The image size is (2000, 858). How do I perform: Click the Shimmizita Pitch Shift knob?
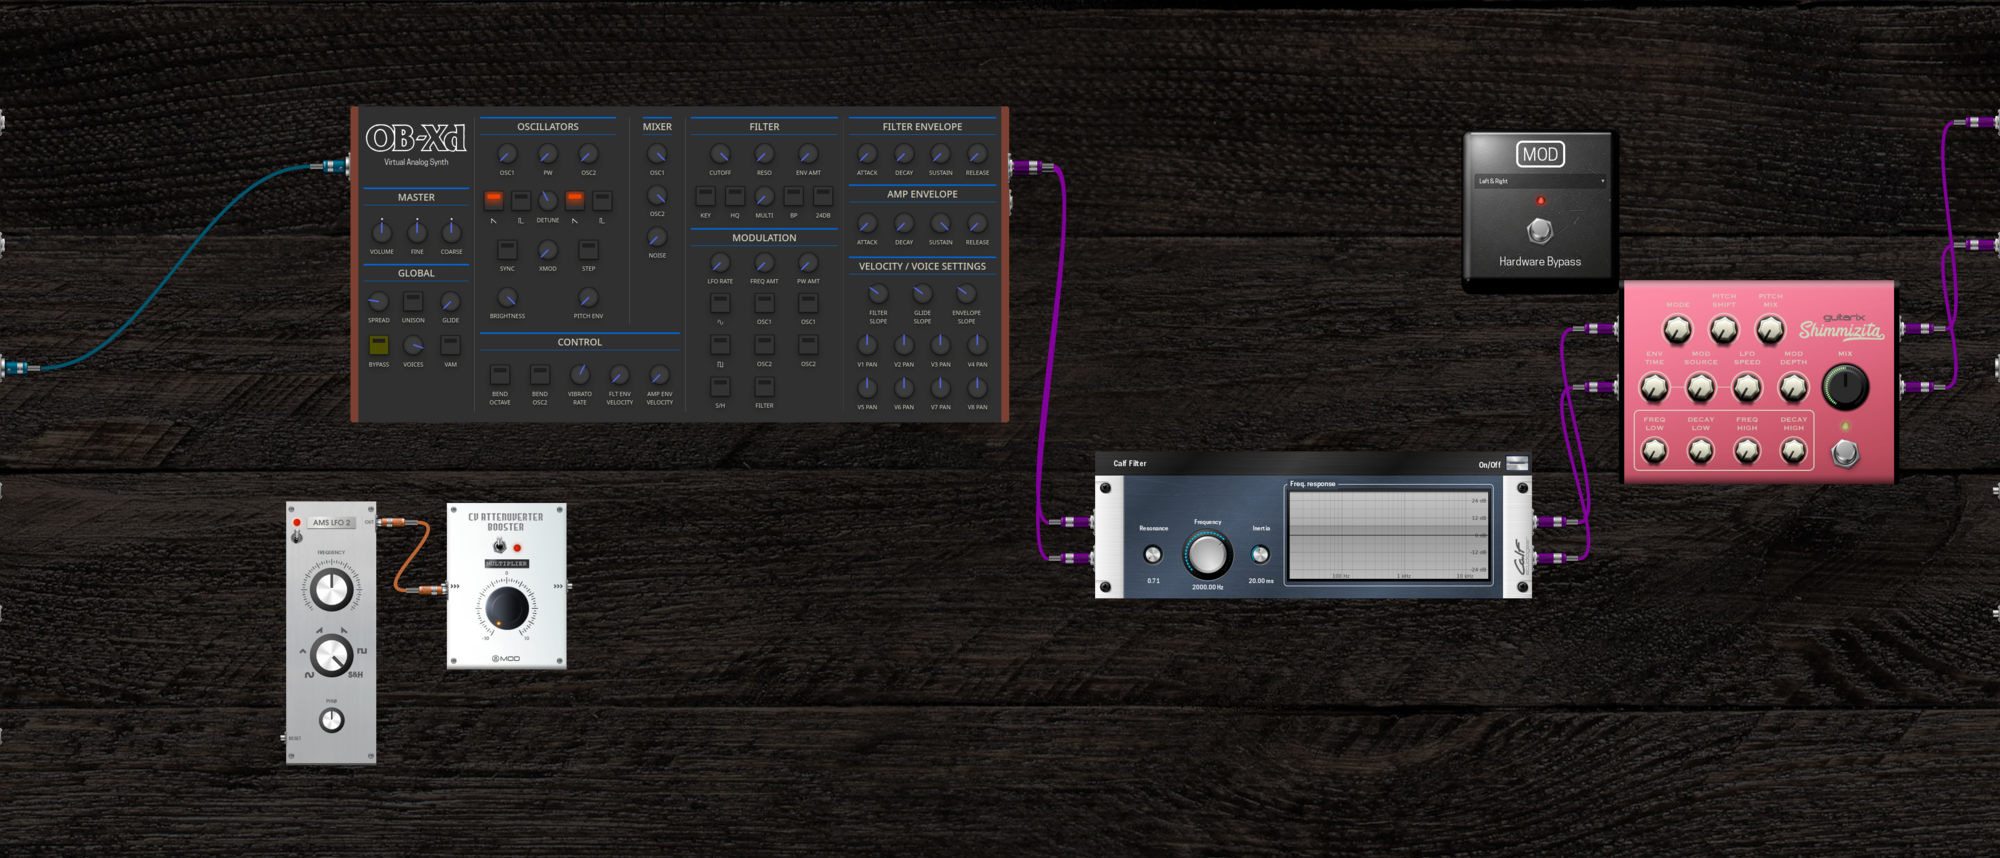1724,329
